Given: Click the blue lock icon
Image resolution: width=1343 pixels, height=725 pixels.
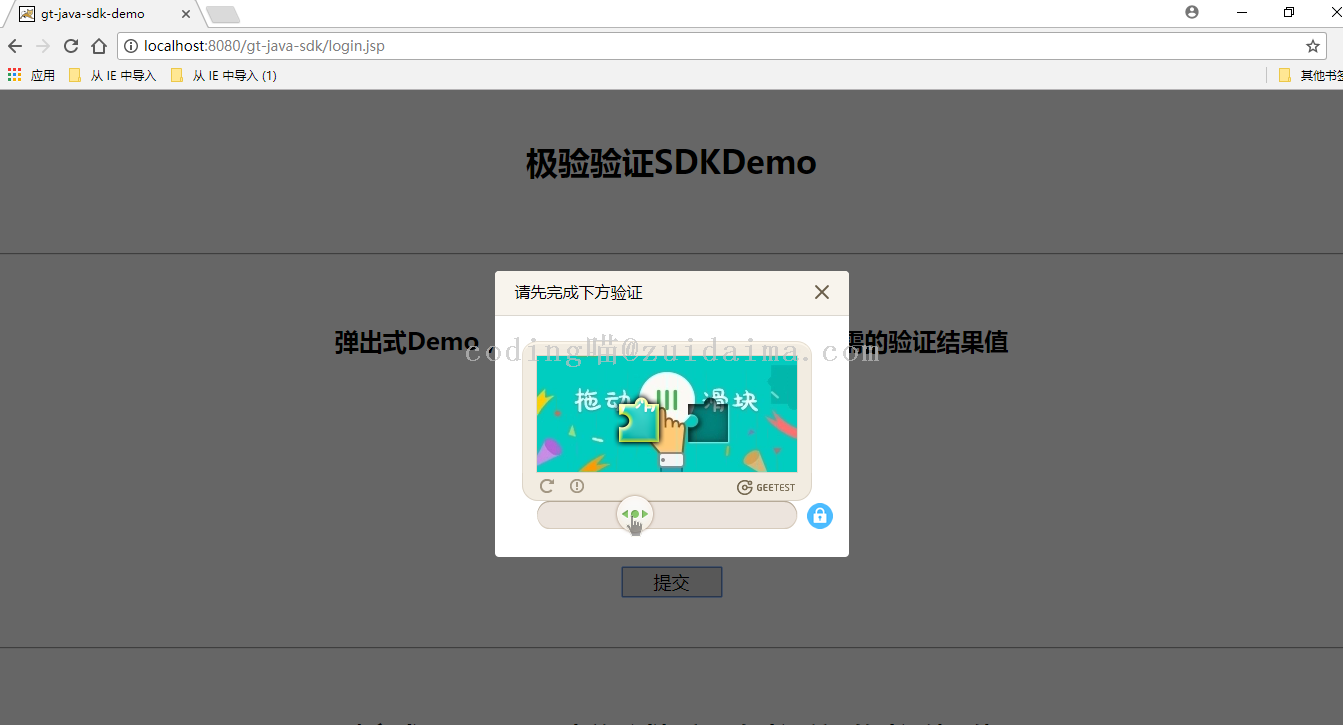Looking at the screenshot, I should pyautogui.click(x=820, y=516).
